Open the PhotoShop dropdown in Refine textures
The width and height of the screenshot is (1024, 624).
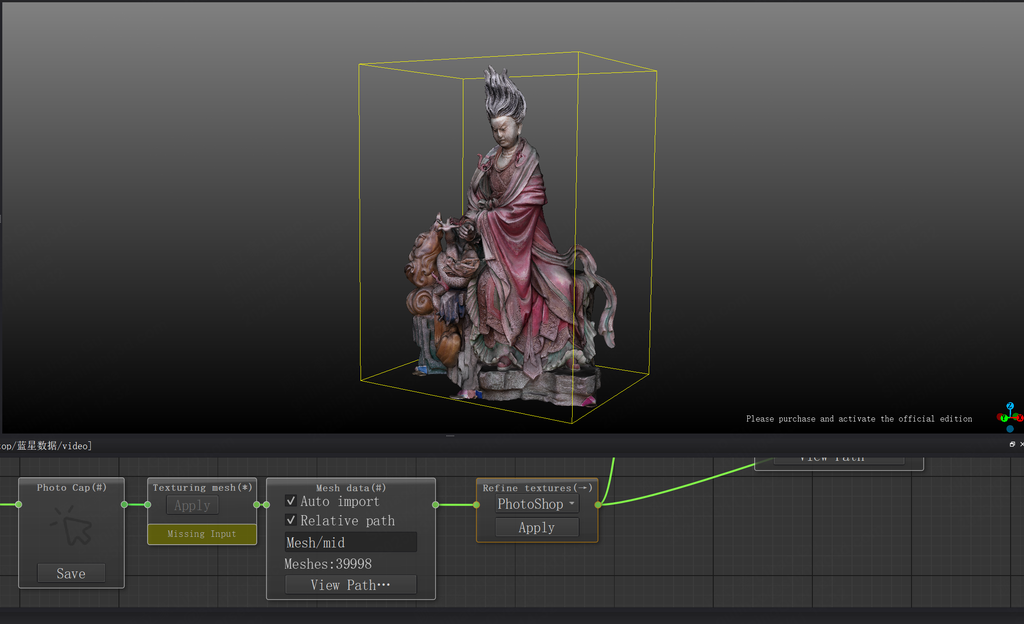point(536,505)
